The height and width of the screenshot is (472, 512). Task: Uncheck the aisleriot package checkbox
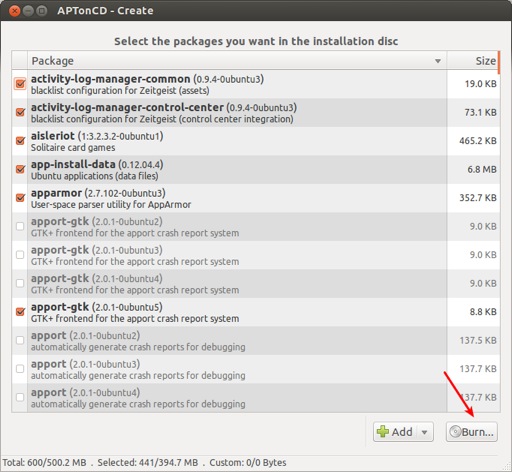point(20,141)
